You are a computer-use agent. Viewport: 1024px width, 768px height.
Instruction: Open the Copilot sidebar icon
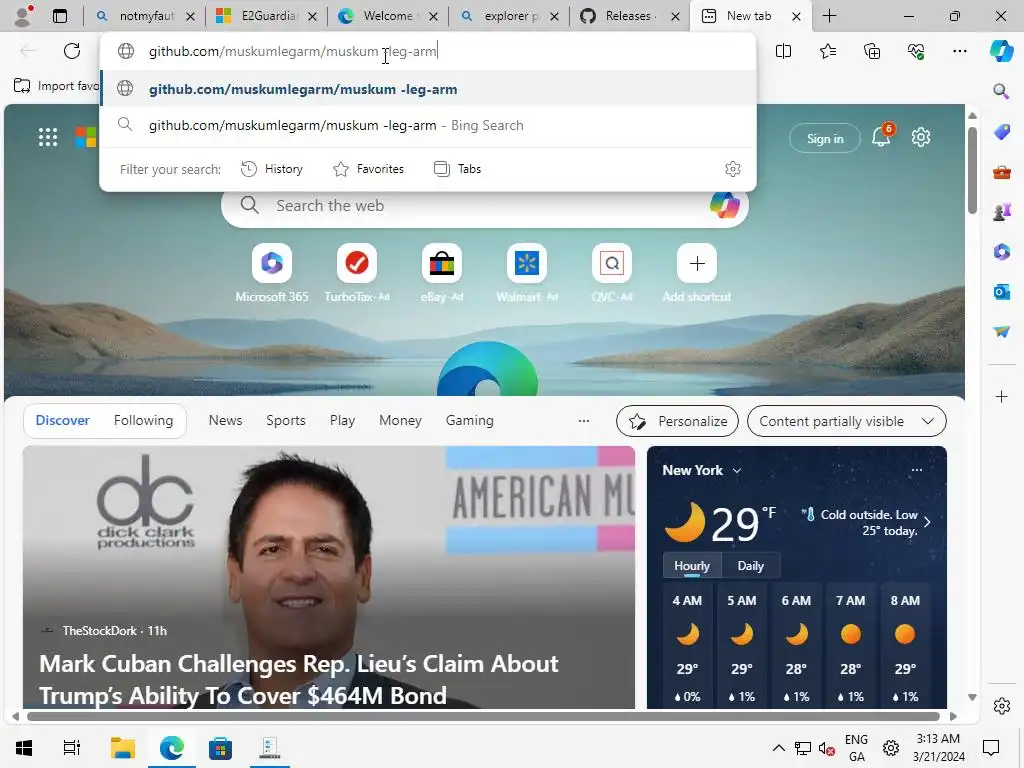tap(1001, 51)
